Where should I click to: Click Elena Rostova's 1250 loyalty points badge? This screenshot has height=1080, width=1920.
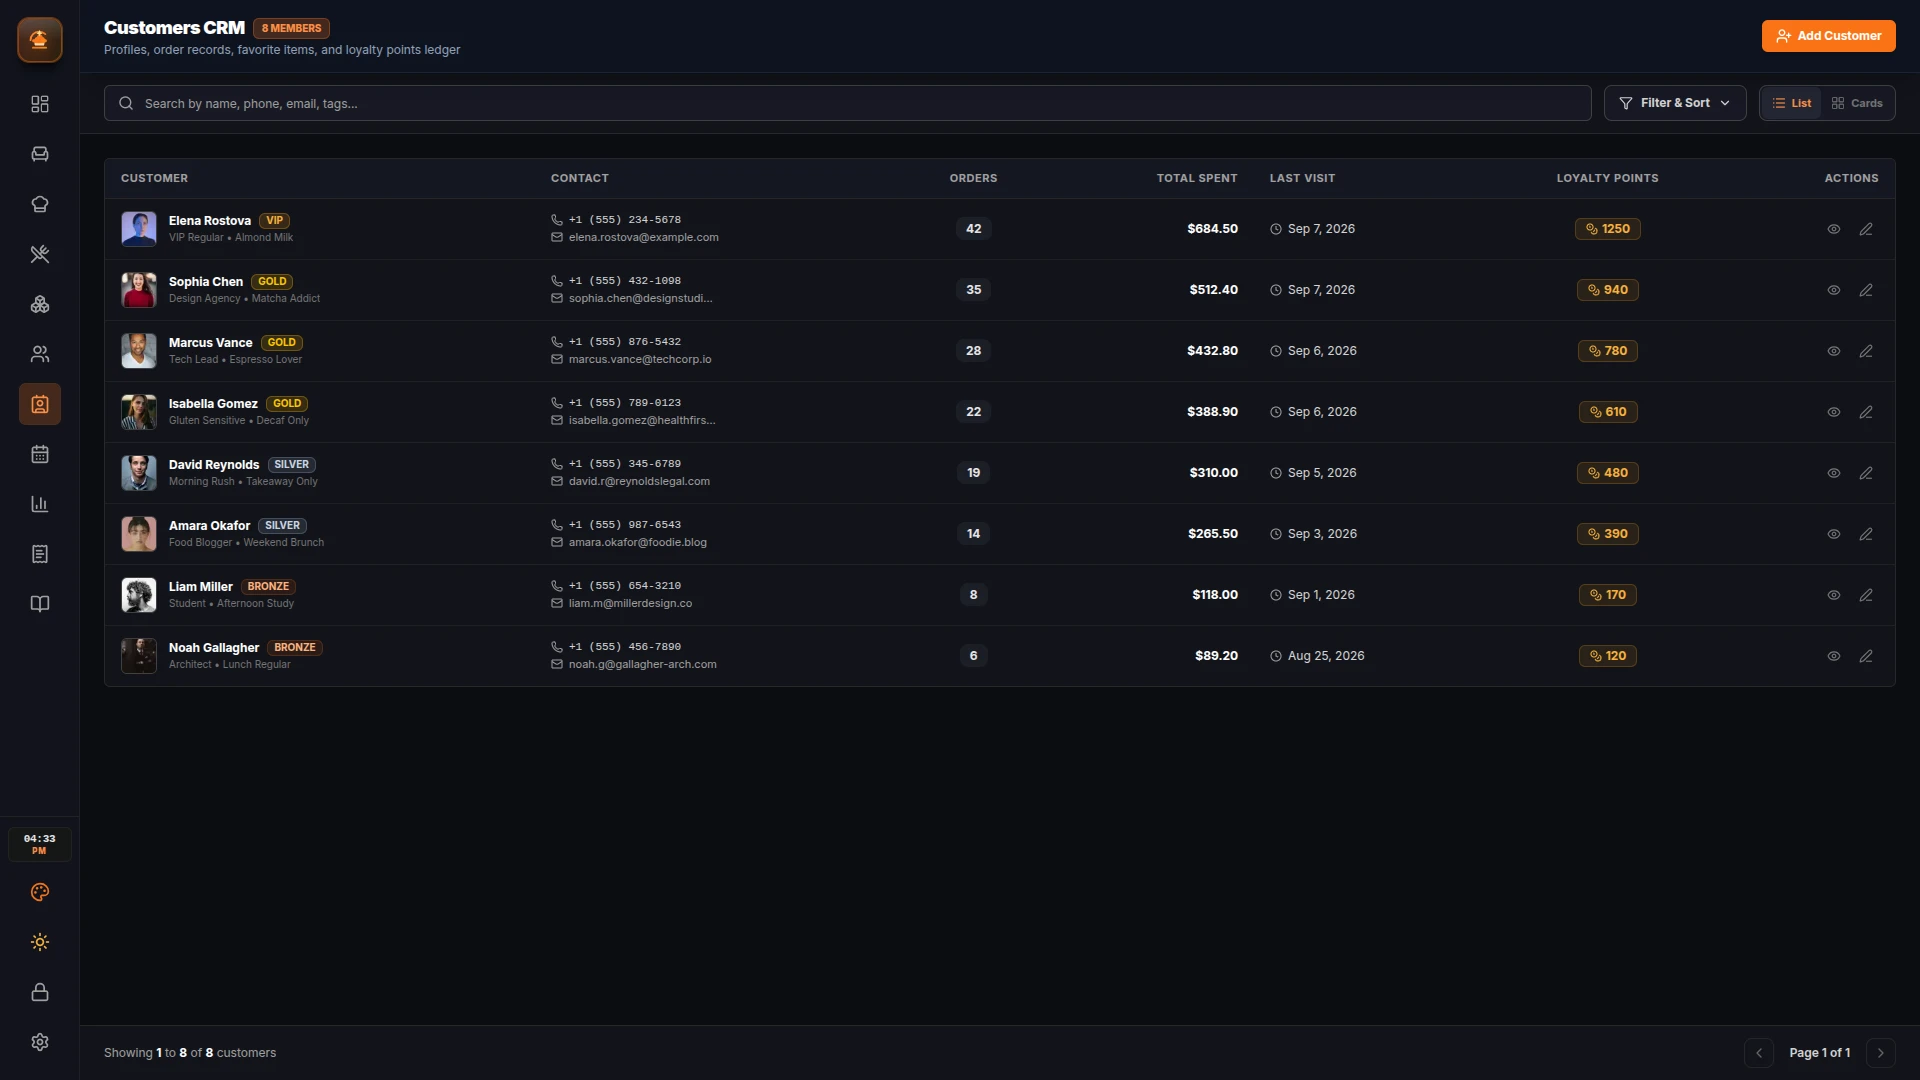[x=1608, y=229]
